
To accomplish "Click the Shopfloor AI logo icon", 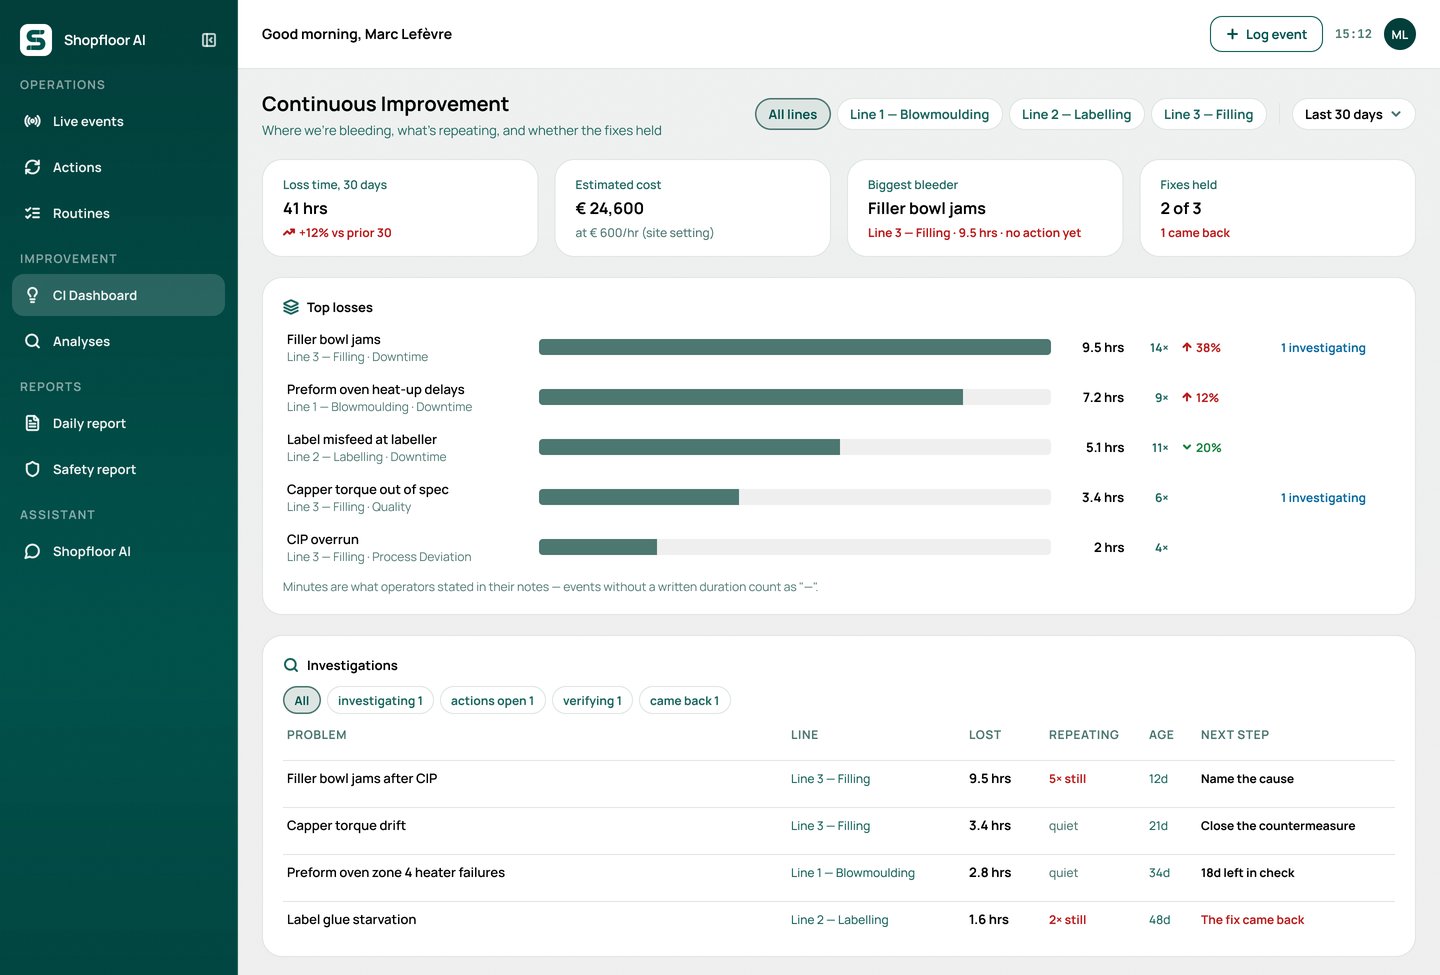I will click(36, 40).
